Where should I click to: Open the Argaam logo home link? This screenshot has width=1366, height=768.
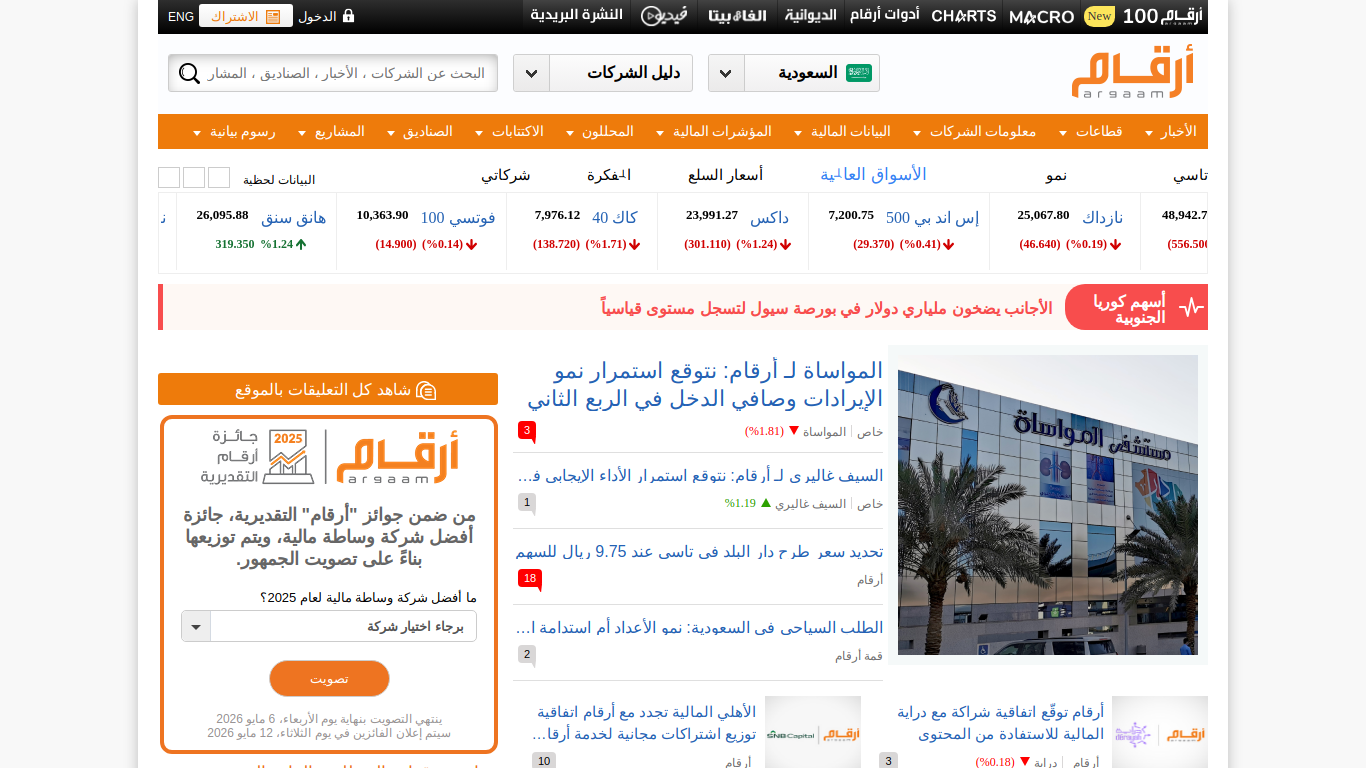pos(1133,73)
